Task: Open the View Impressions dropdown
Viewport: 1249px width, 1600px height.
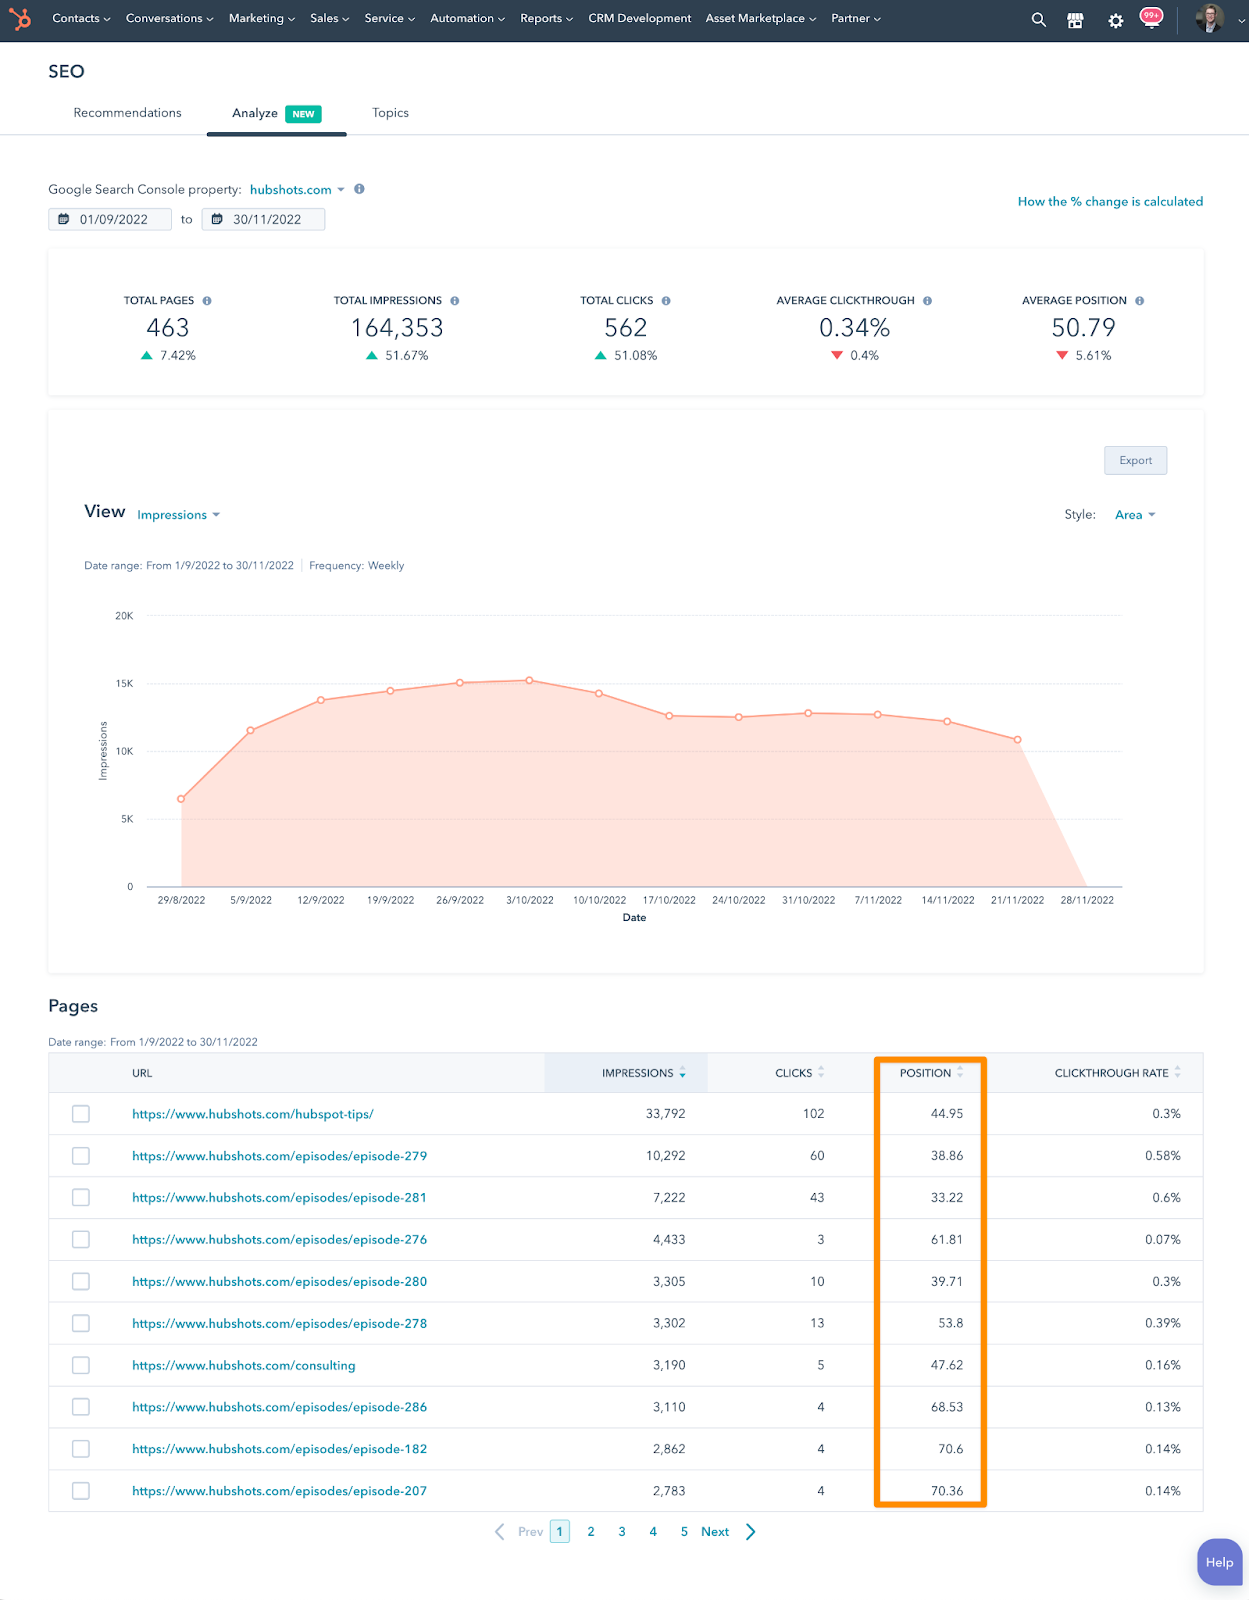Action: pyautogui.click(x=178, y=515)
